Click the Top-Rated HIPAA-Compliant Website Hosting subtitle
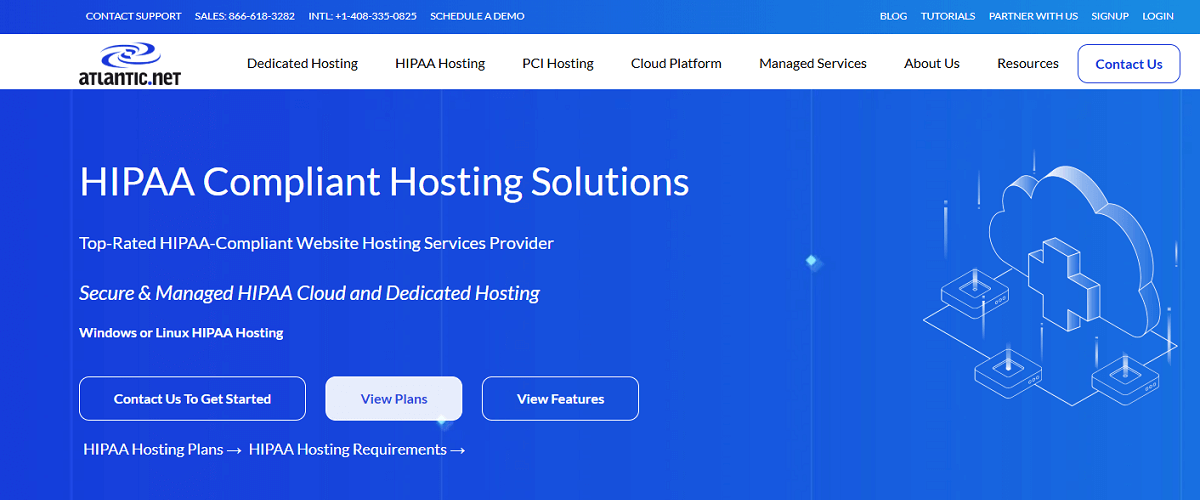 tap(316, 243)
